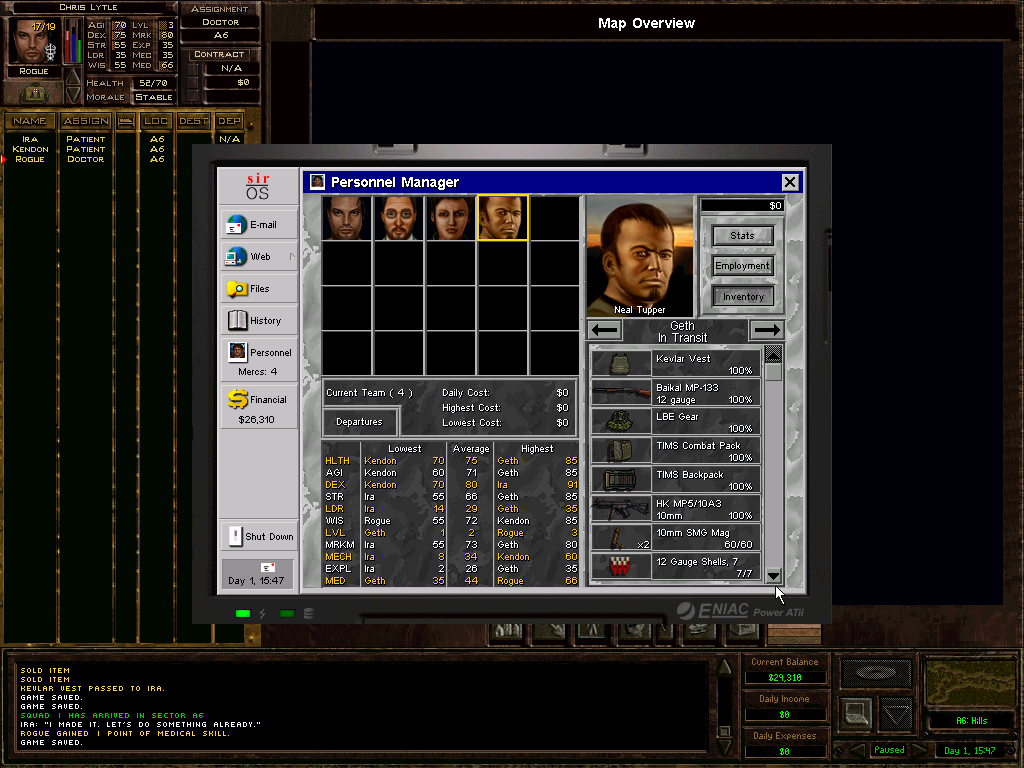The width and height of the screenshot is (1024, 768).
Task: Open the E-mail program in sirOS
Action: pos(259,225)
